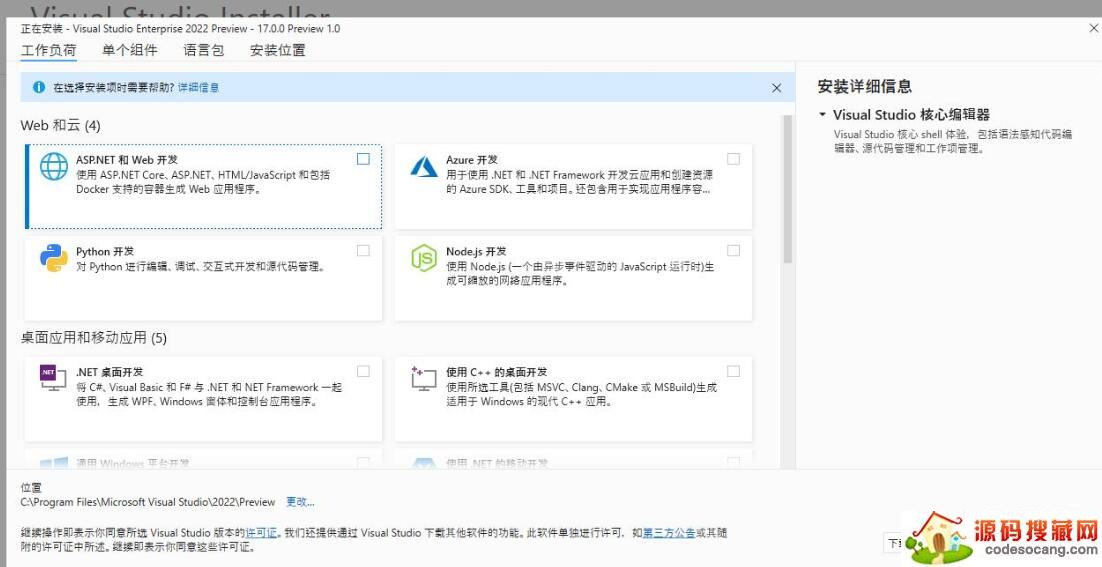
Task: Select the Python 开发 workload card title
Action: click(x=105, y=252)
